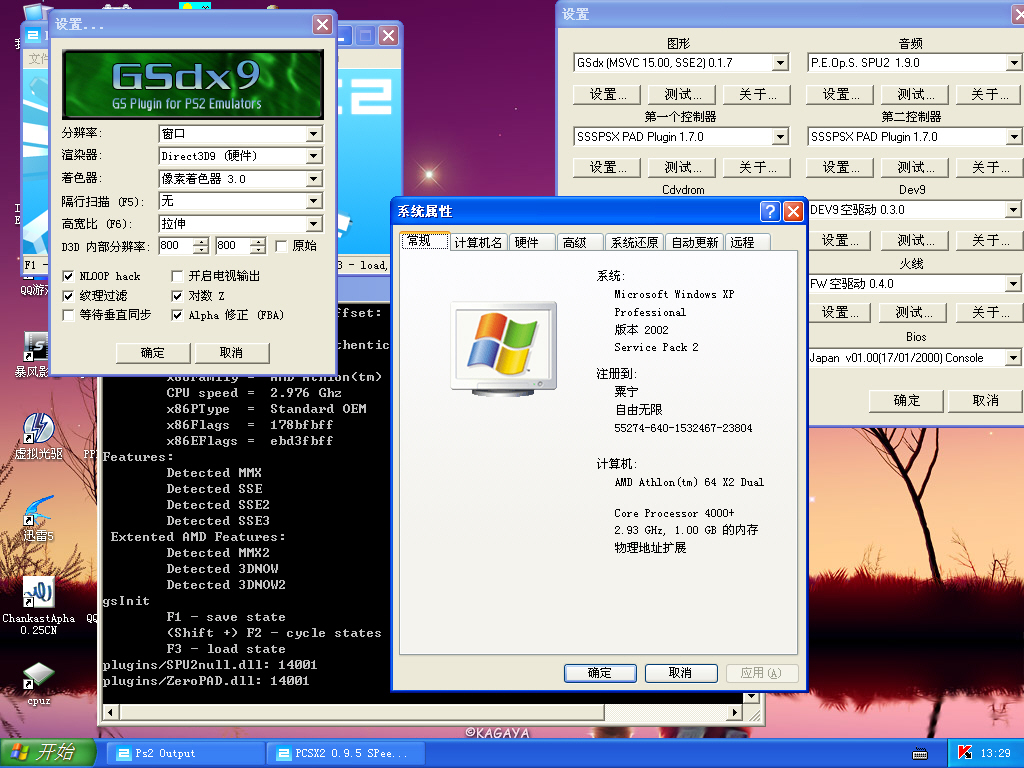This screenshot has width=1024, height=768.
Task: Select the ChankastAlpha 0.25CN desktop icon
Action: pyautogui.click(x=38, y=605)
